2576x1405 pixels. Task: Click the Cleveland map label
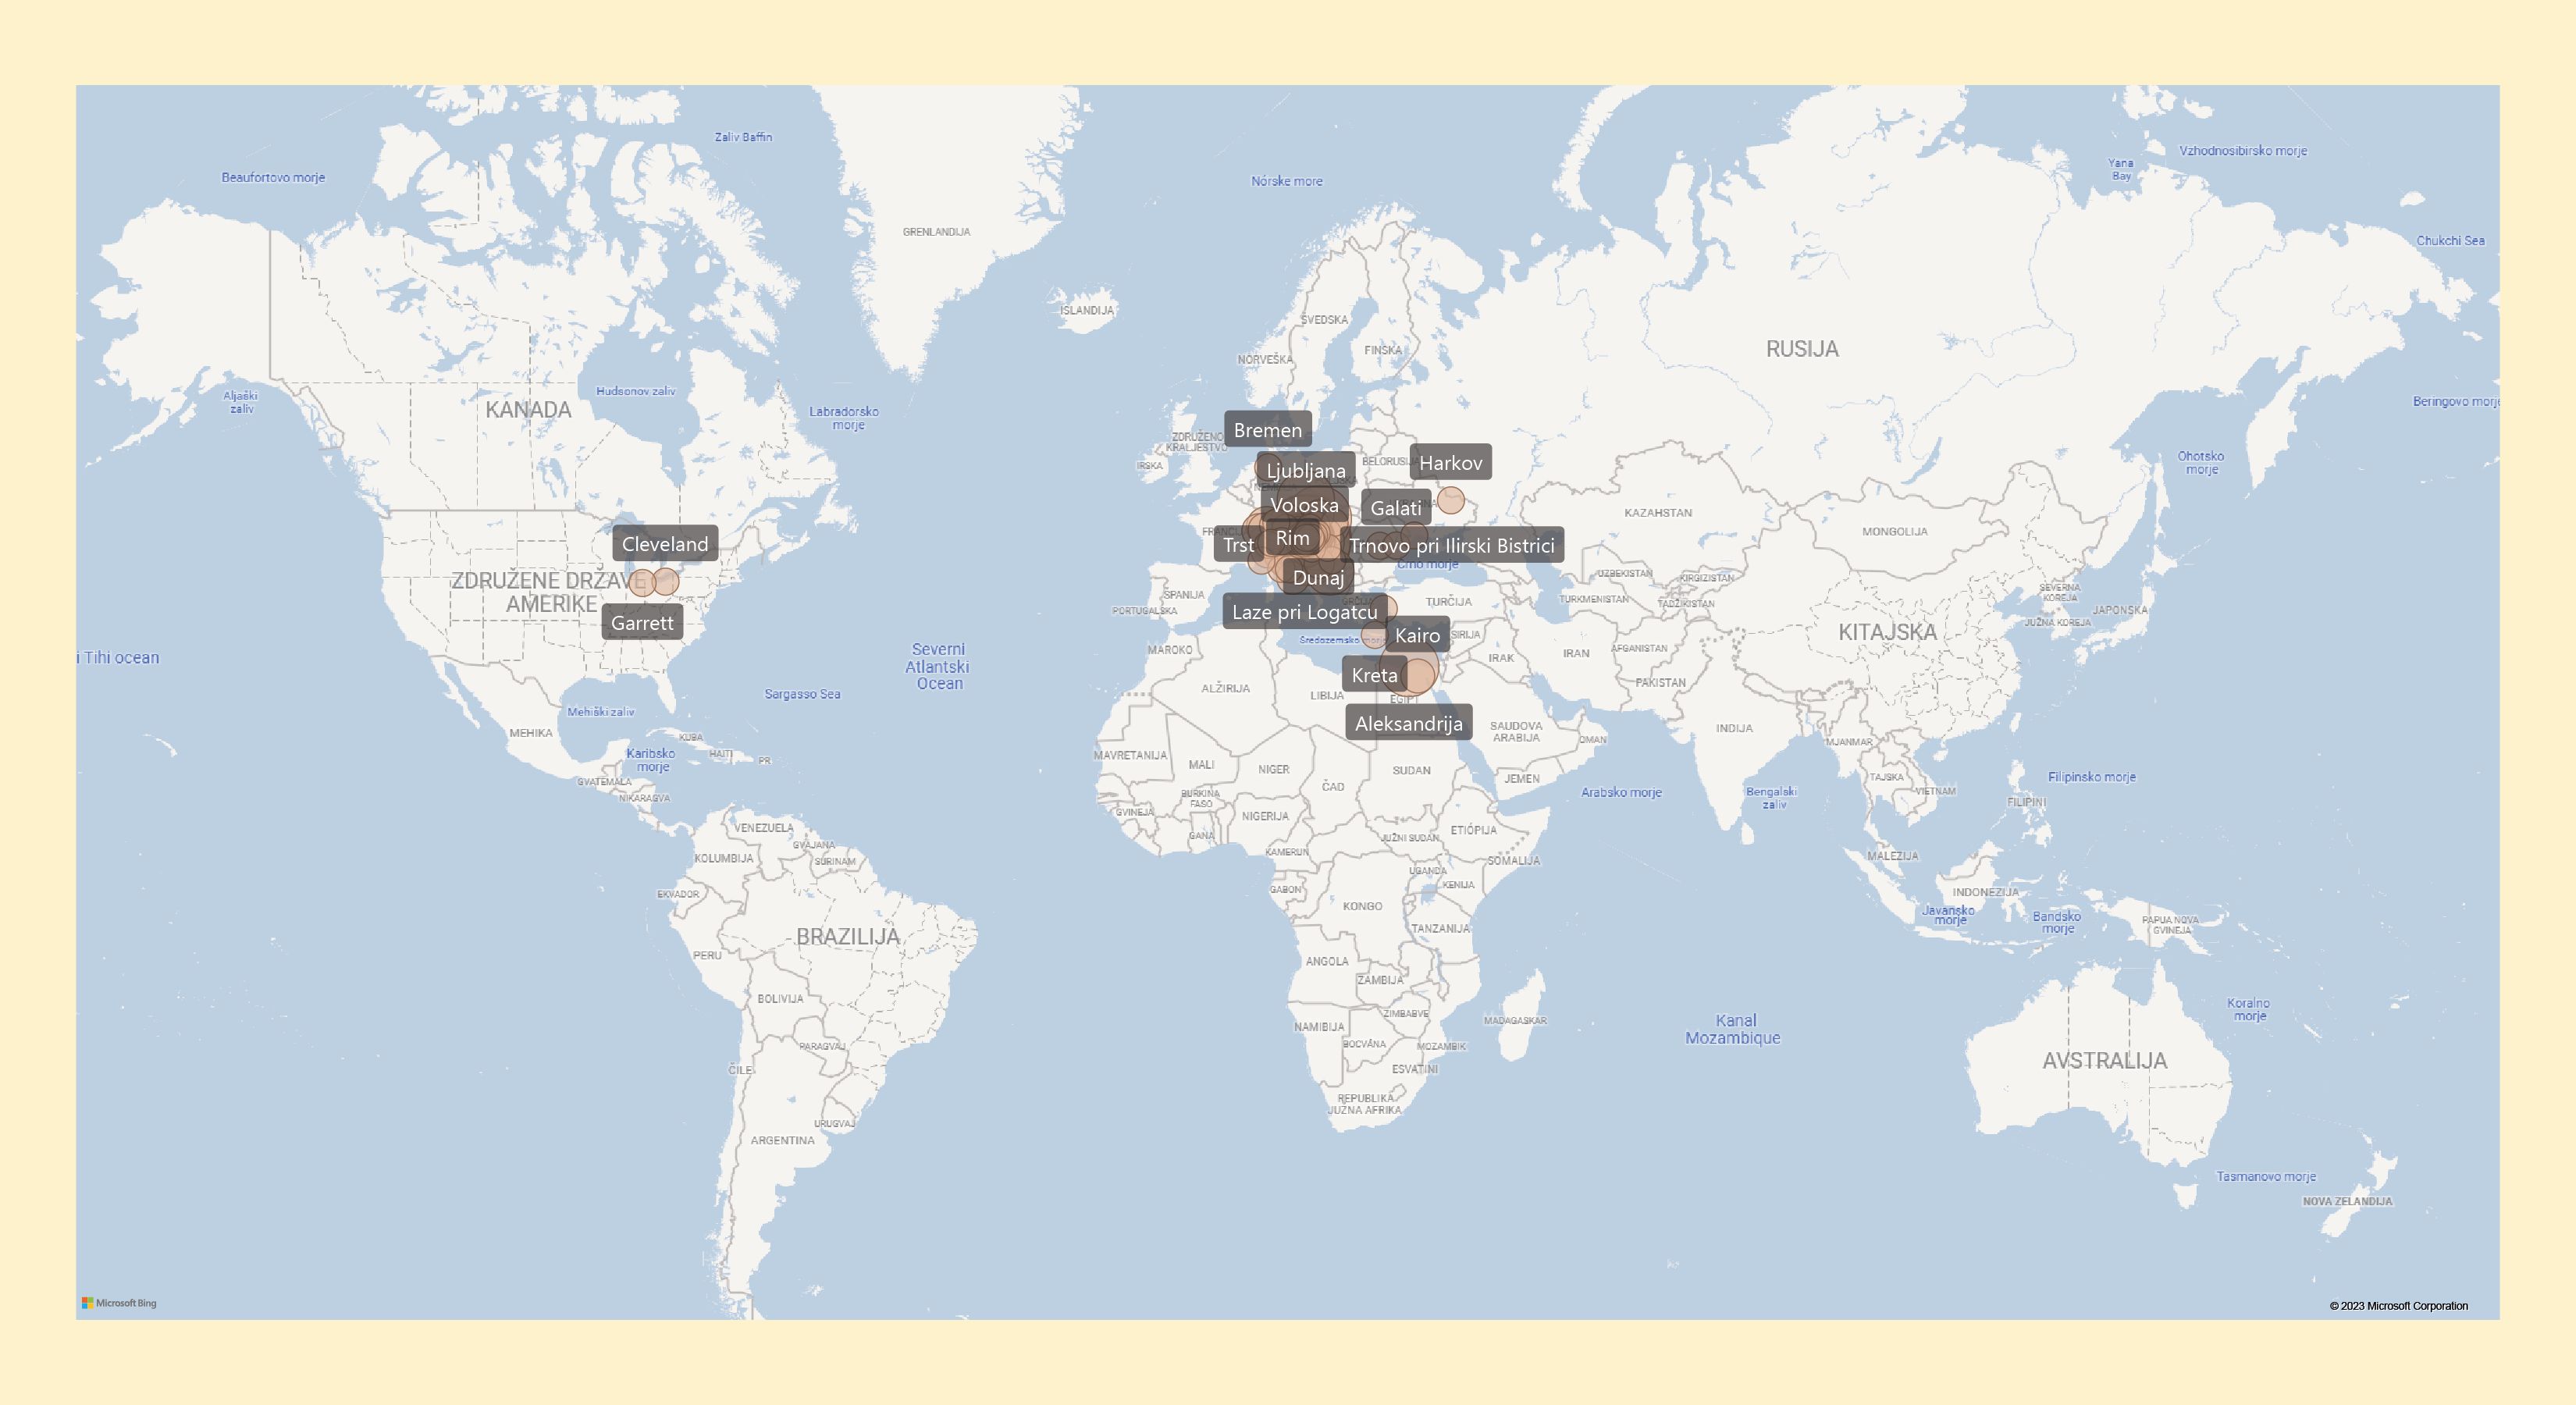pos(665,544)
